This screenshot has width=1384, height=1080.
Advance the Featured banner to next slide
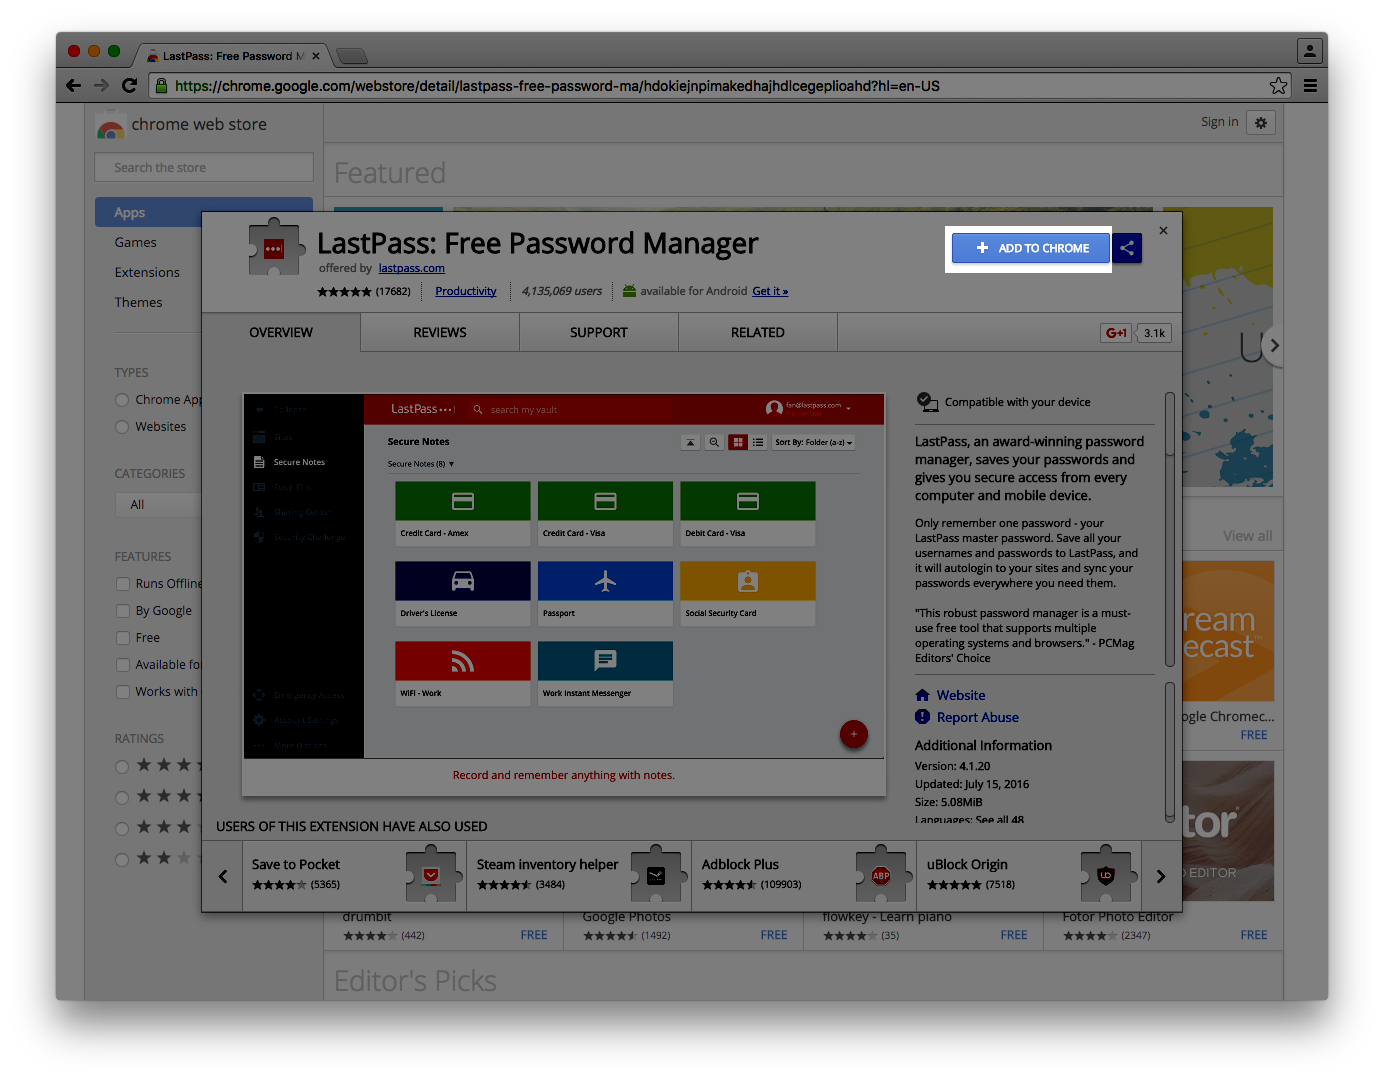[x=1273, y=346]
